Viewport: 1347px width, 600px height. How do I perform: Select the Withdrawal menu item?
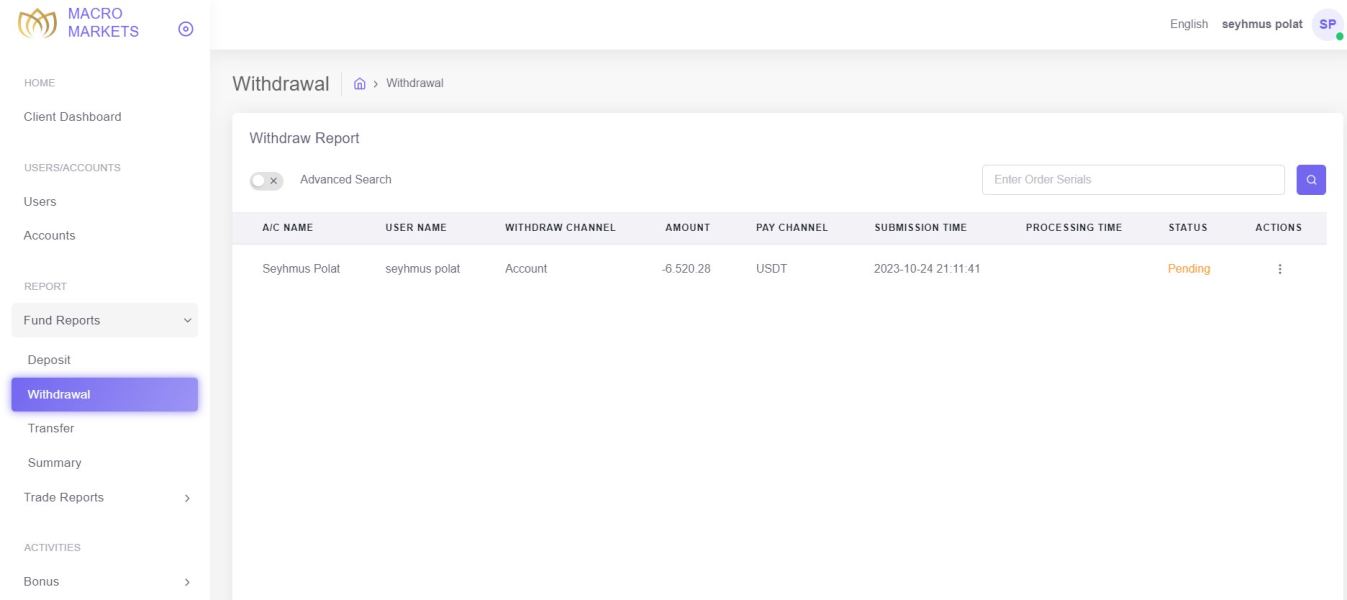click(104, 394)
